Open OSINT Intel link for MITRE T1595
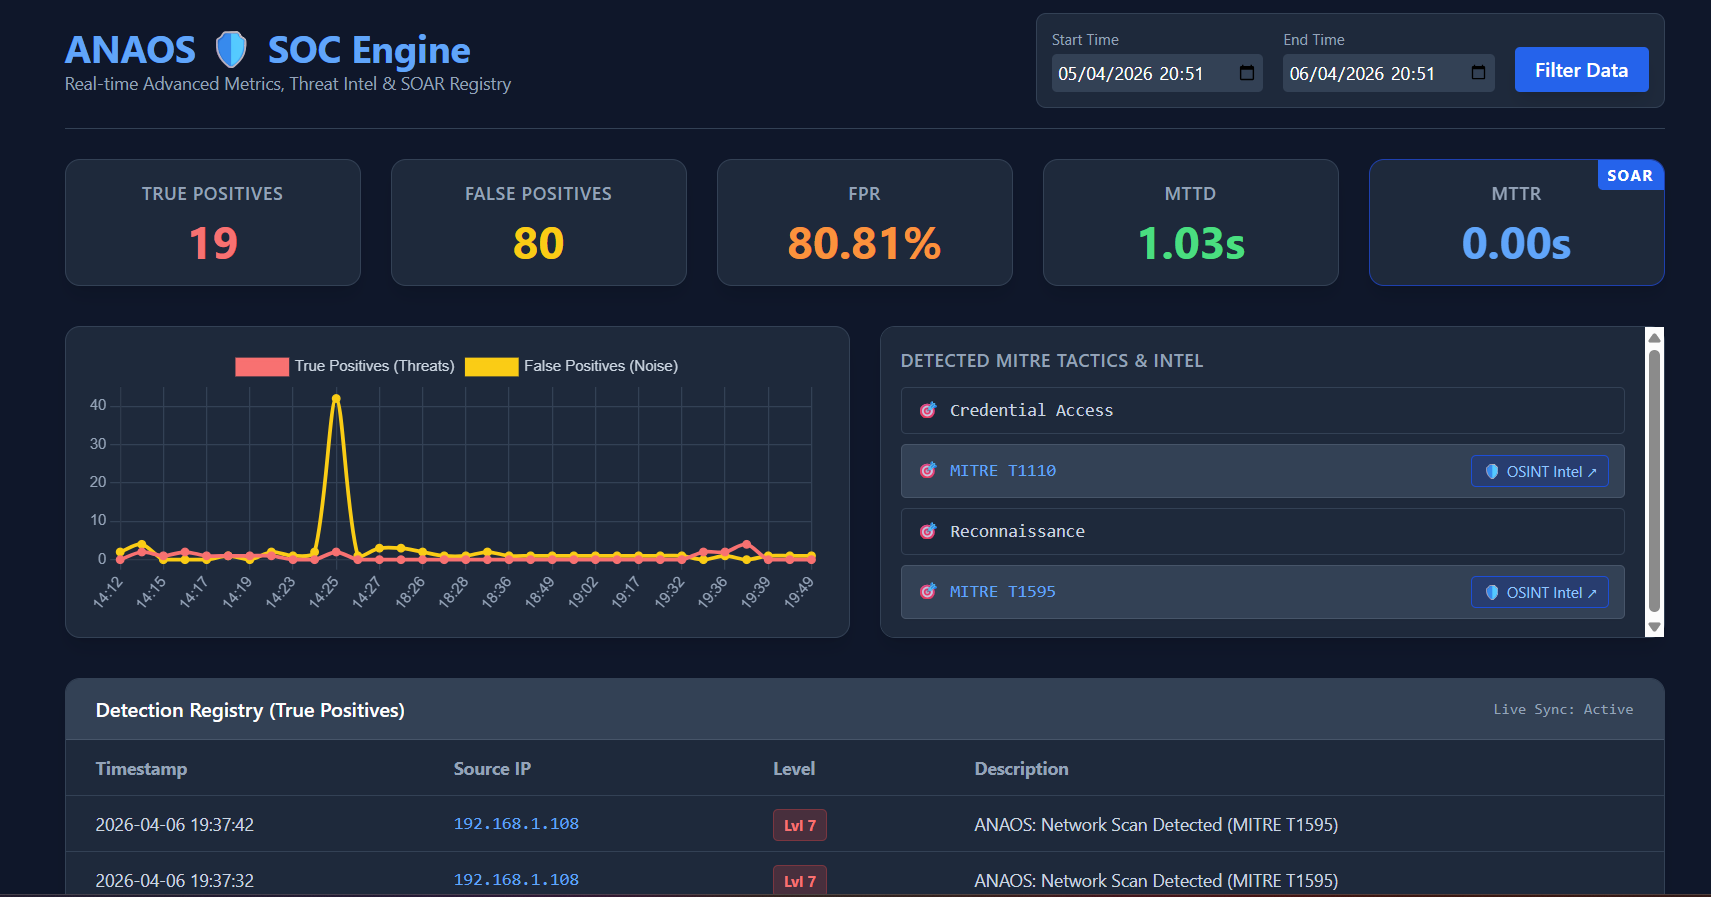Image resolution: width=1711 pixels, height=897 pixels. coord(1540,592)
